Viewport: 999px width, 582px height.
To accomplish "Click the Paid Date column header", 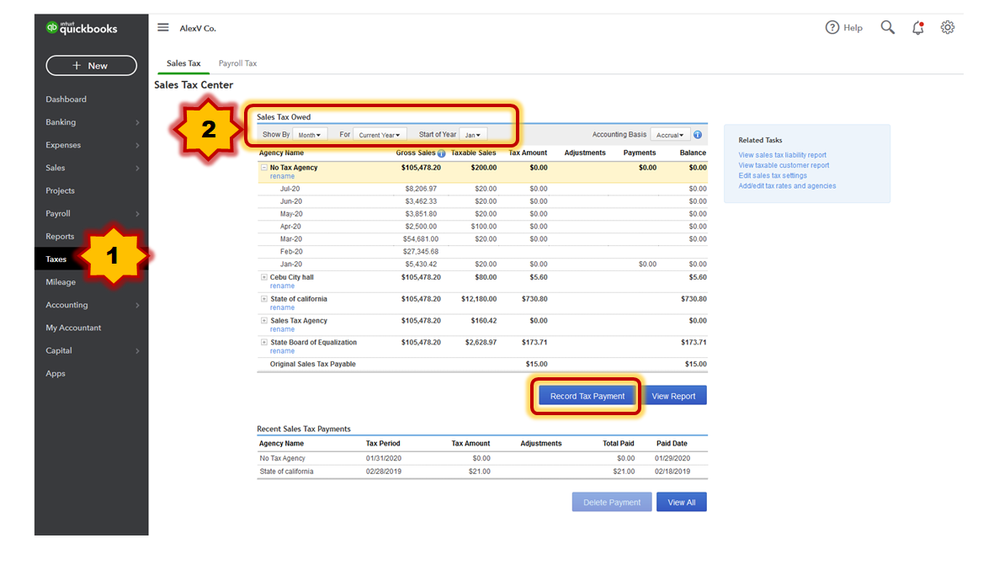I will 672,444.
